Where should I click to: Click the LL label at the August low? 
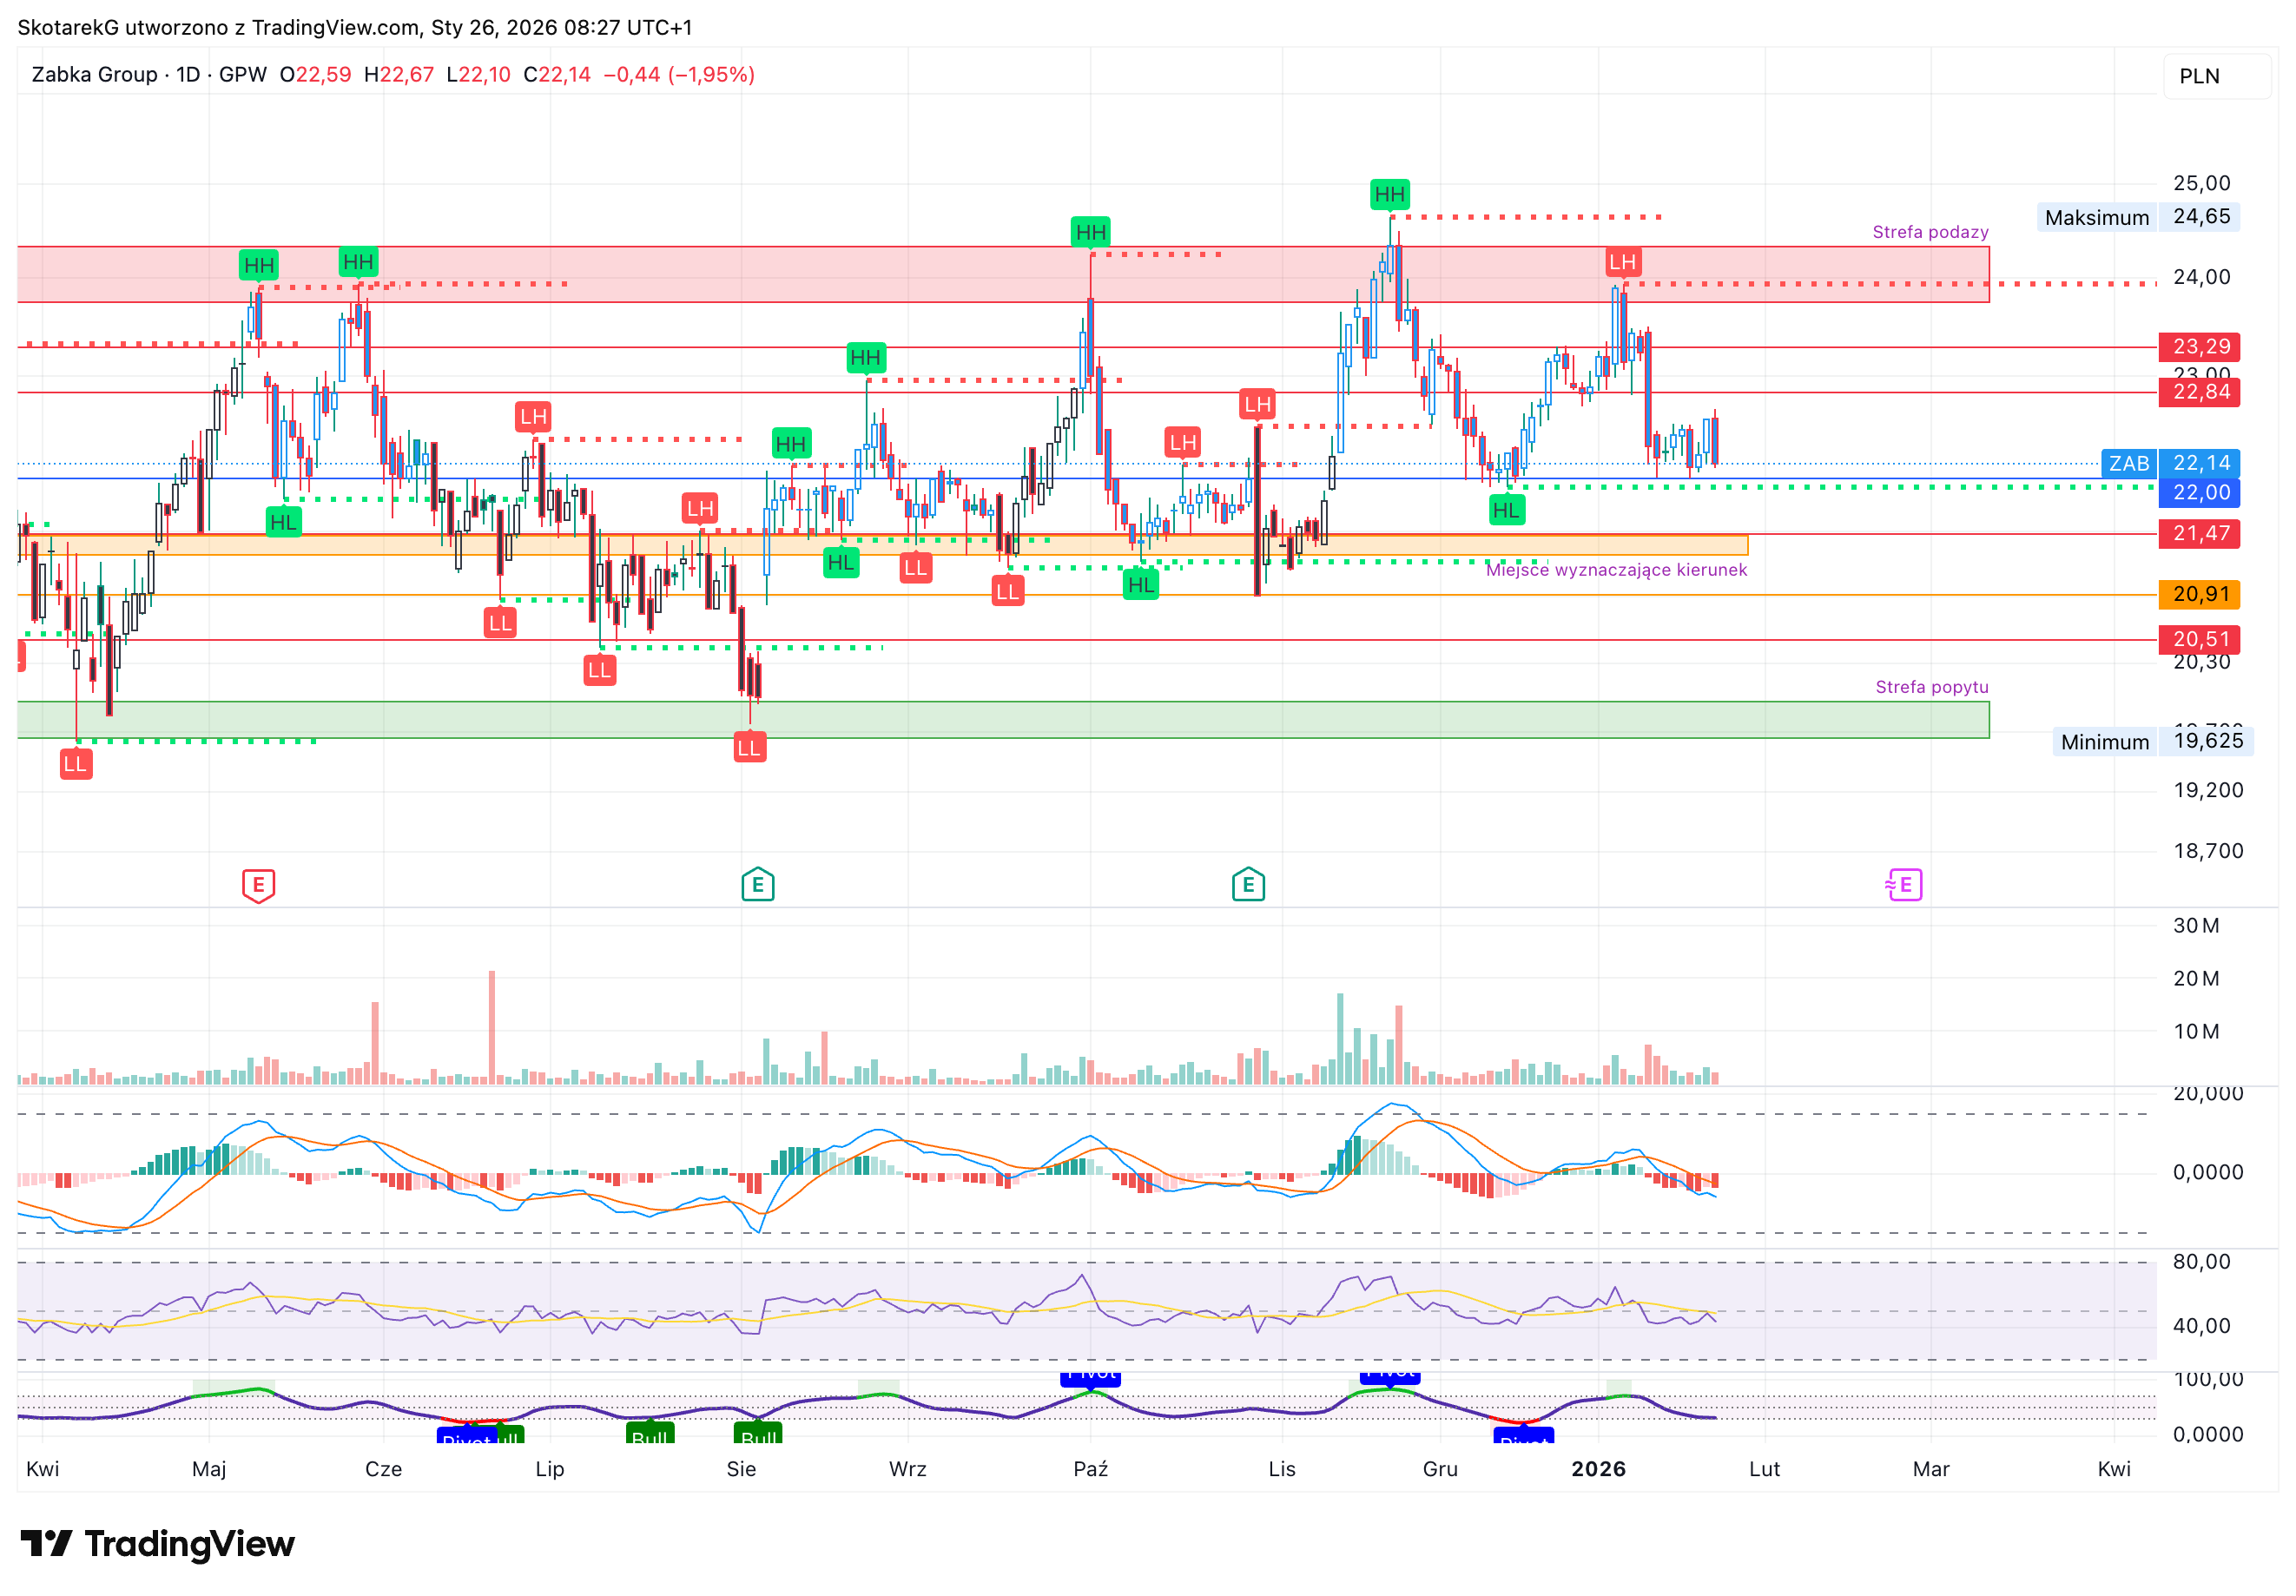749,748
